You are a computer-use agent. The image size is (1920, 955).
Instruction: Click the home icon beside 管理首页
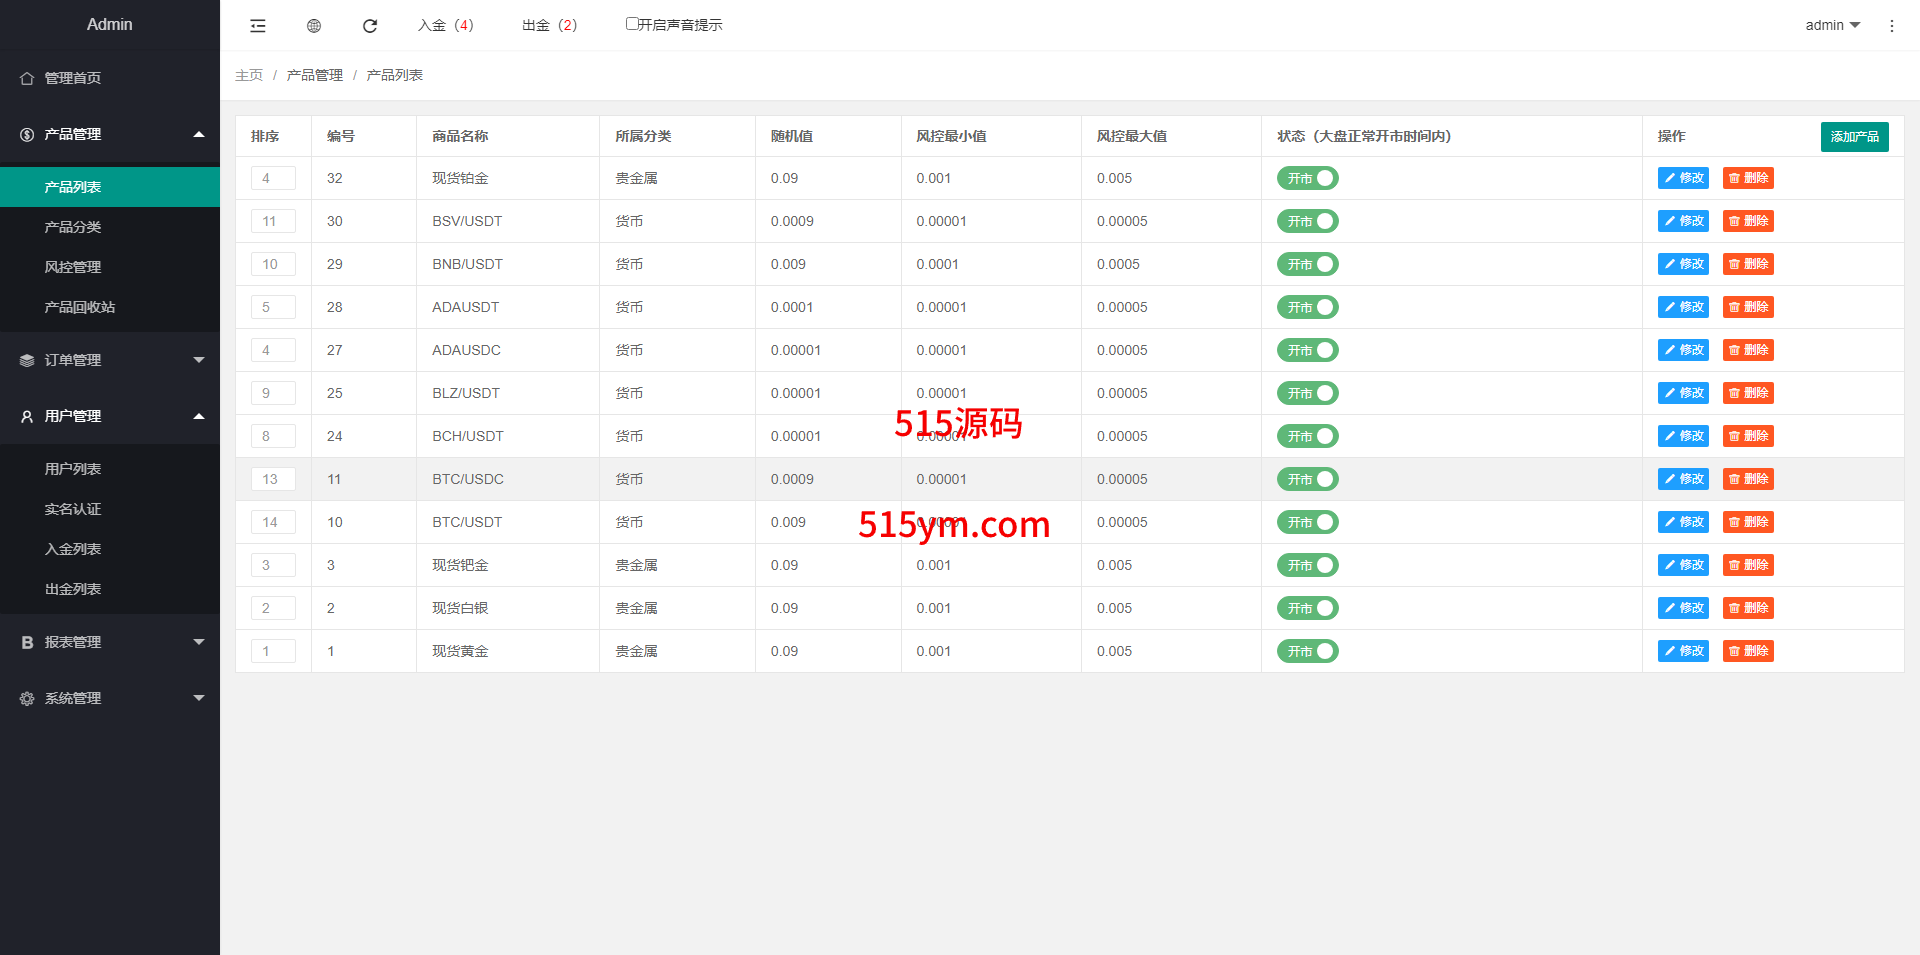click(x=27, y=78)
